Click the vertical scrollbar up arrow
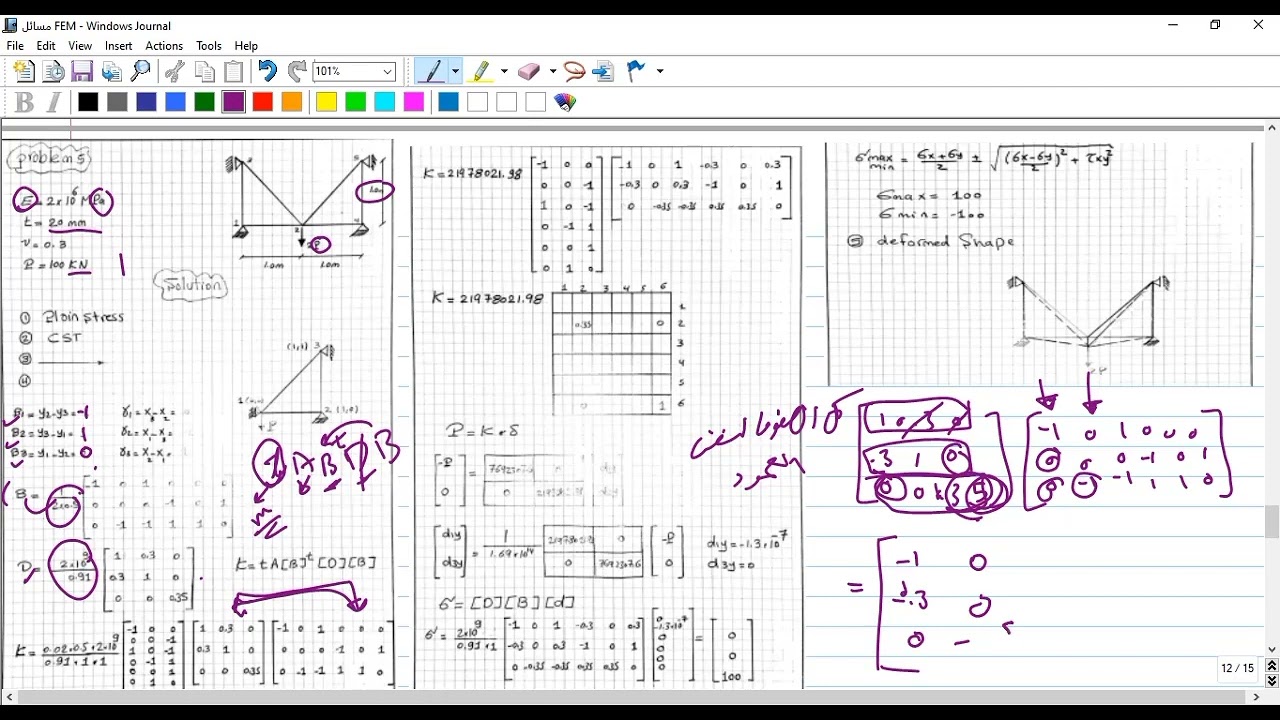 (1272, 128)
